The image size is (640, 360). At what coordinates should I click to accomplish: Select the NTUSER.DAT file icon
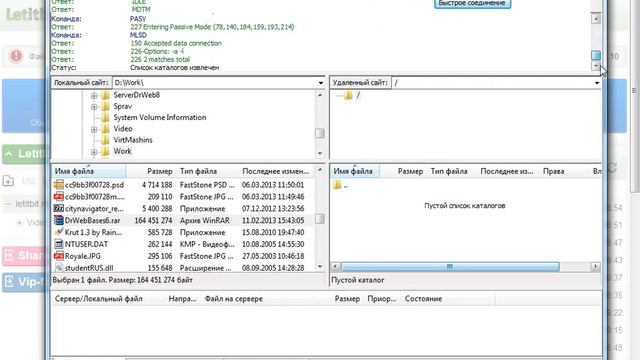pos(59,244)
